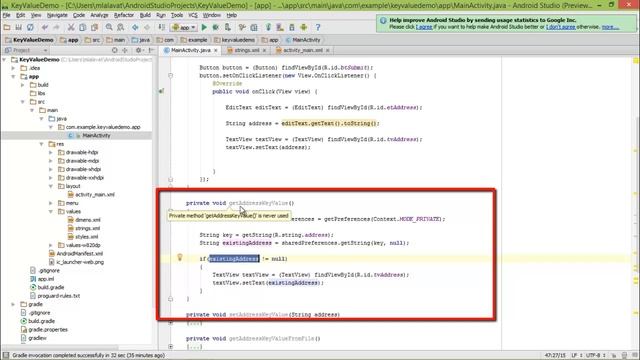640x360 pixels.
Task: Click the navigate Forward arrow icon
Action: [x=147, y=27]
